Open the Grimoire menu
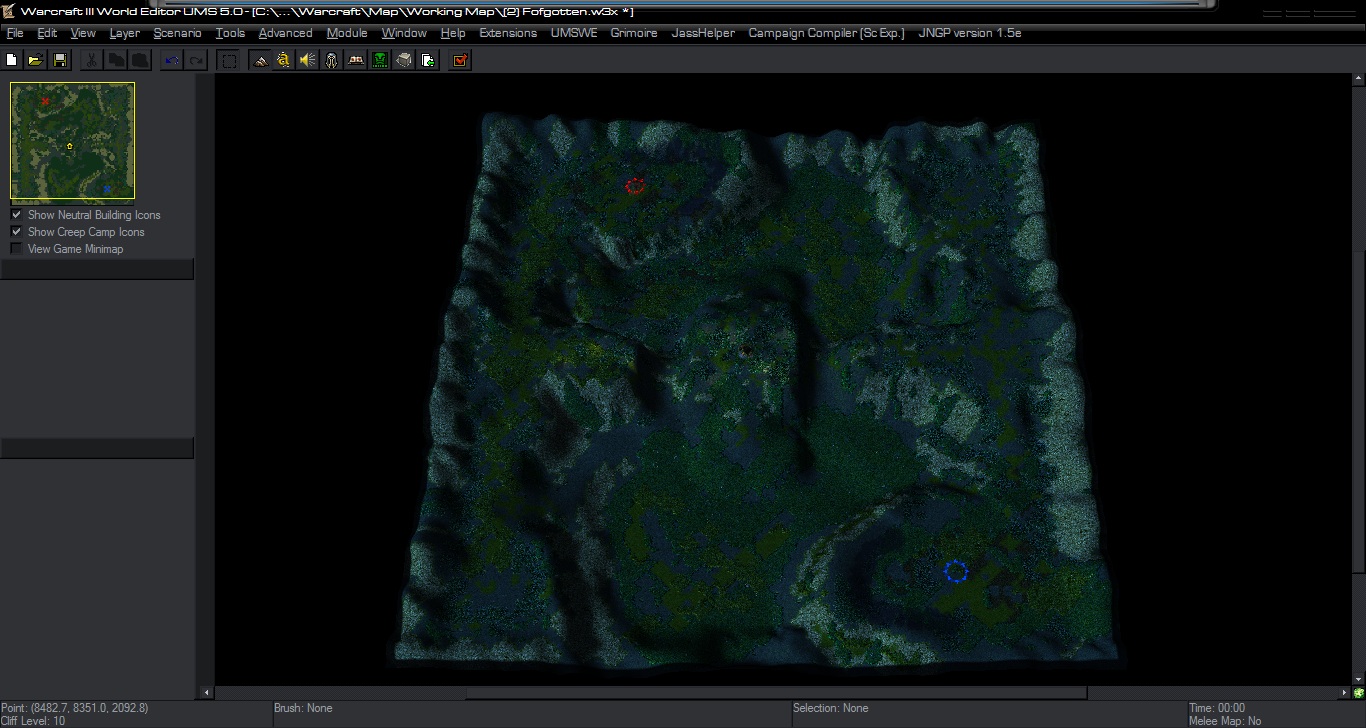1366x728 pixels. 634,33
